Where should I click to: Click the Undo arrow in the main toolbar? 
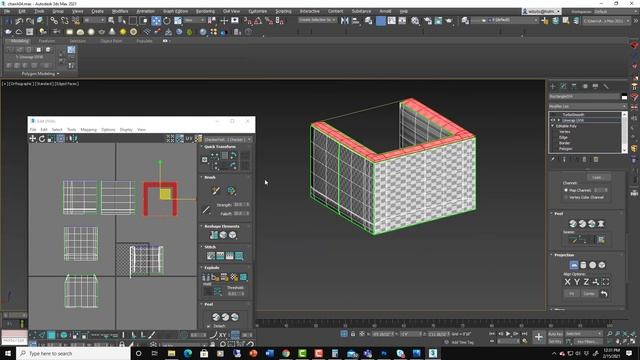click(x=19, y=20)
